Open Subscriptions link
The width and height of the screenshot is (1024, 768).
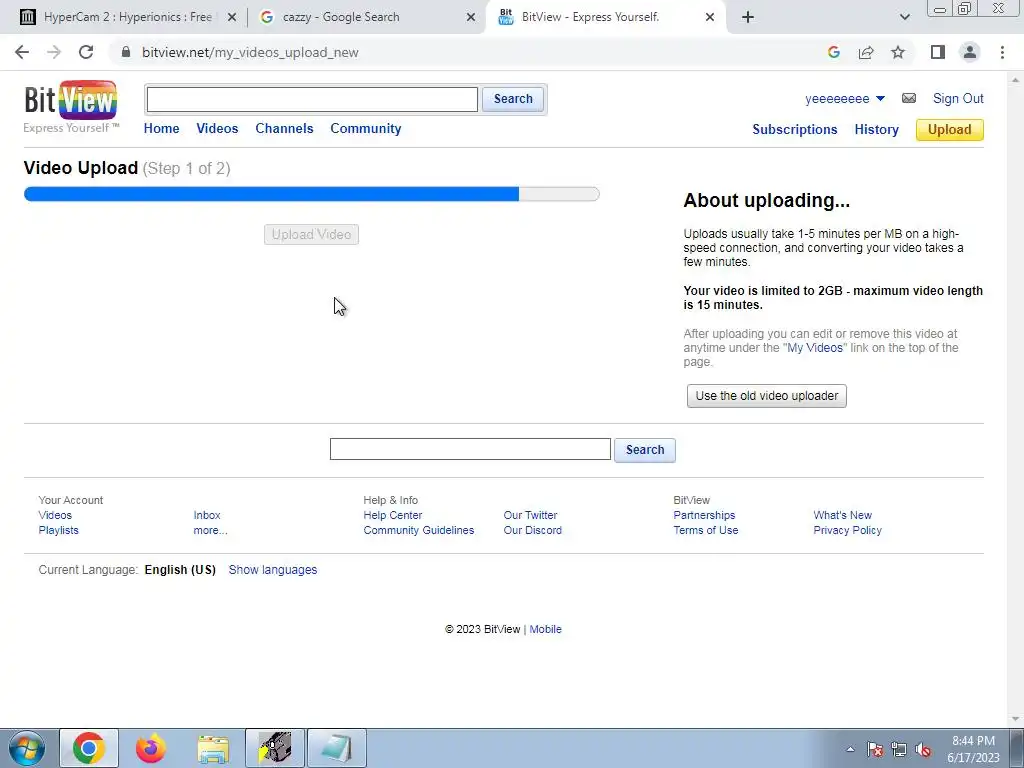click(795, 129)
